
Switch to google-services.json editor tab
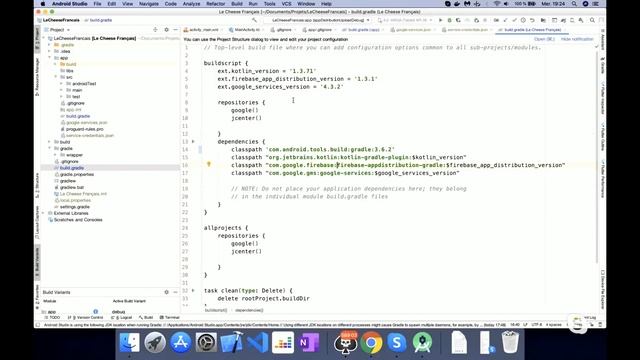coord(412,30)
